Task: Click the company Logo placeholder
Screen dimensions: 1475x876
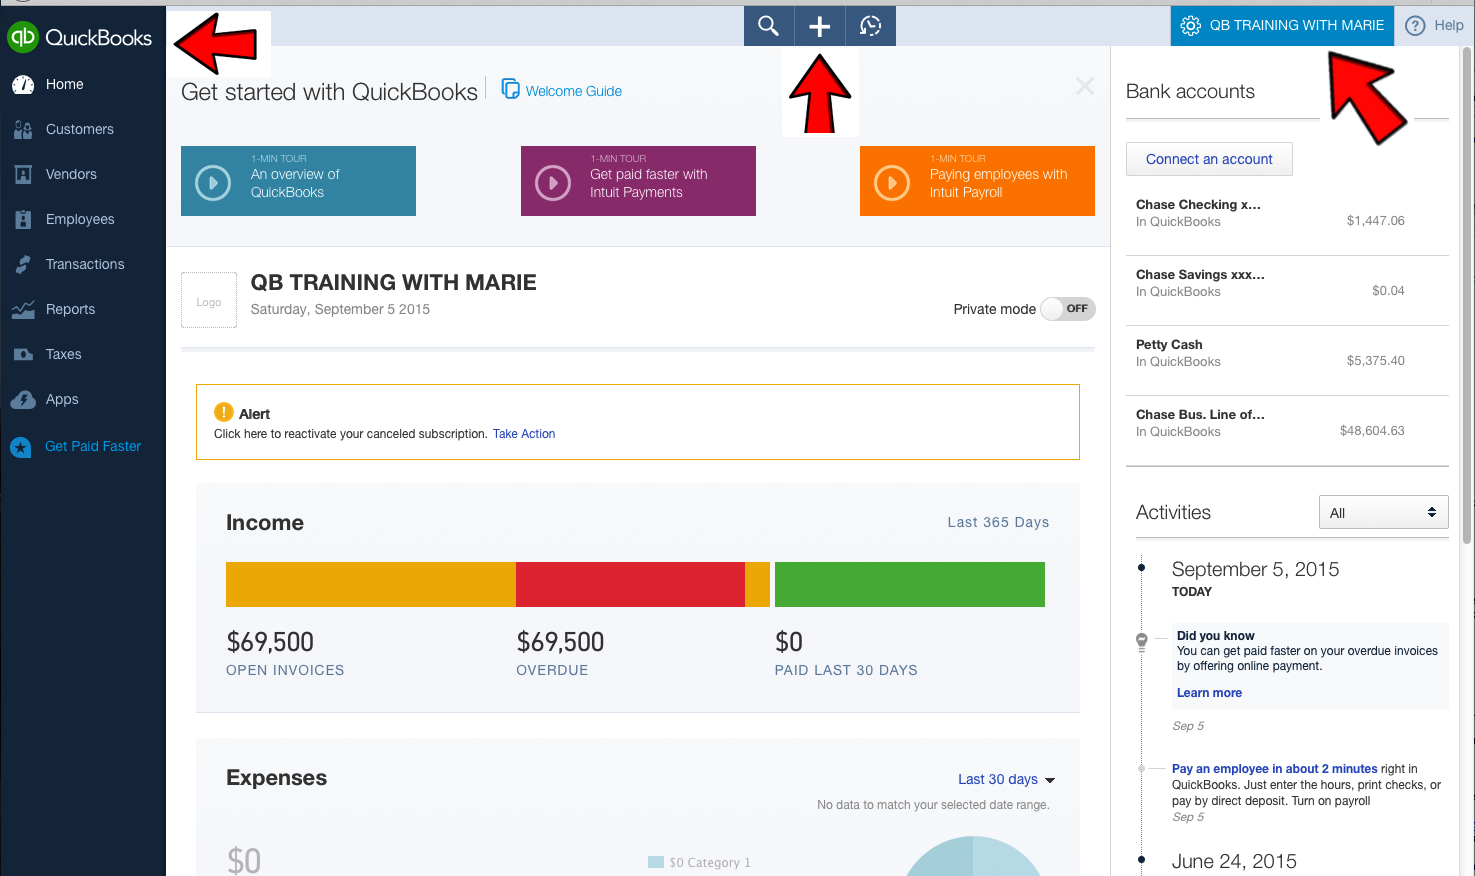Action: [x=209, y=300]
